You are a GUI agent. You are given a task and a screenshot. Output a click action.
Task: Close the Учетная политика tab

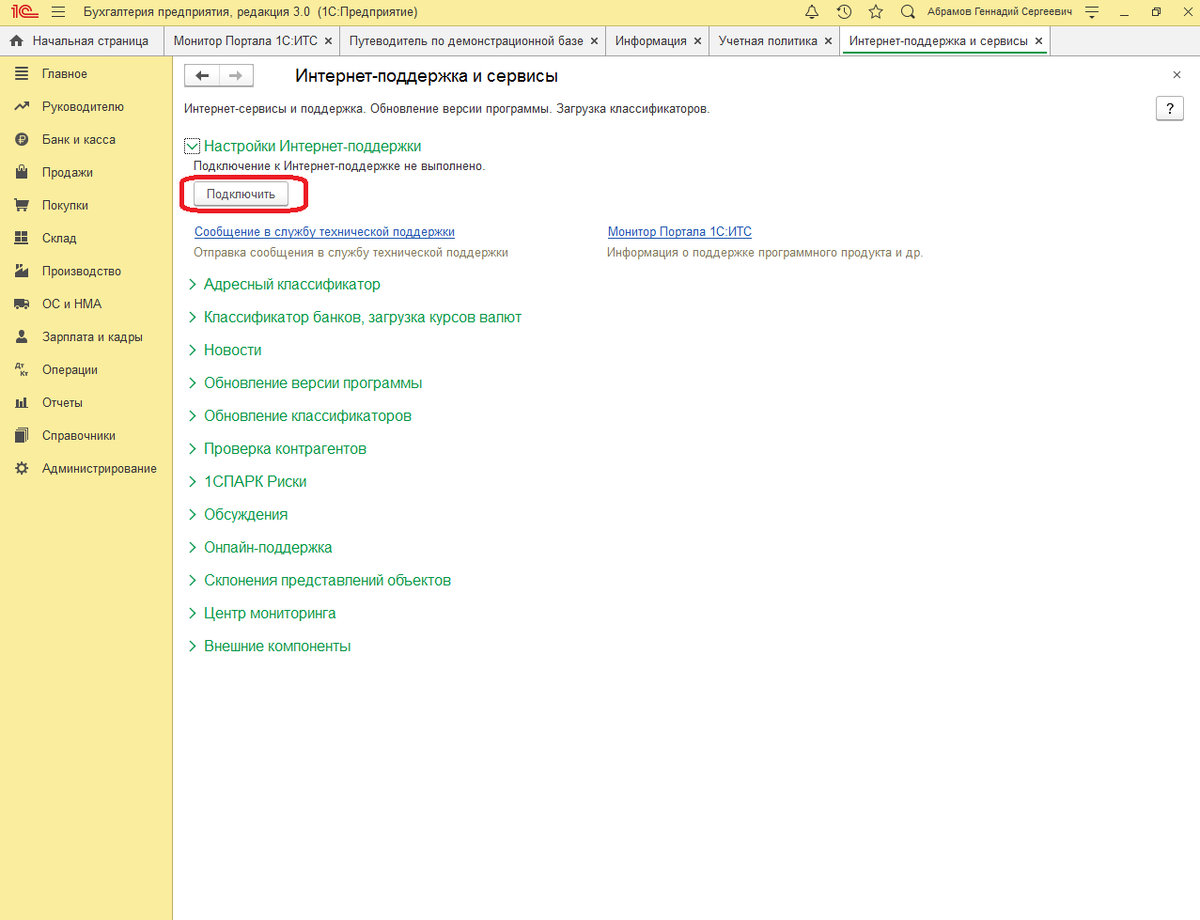[x=828, y=41]
